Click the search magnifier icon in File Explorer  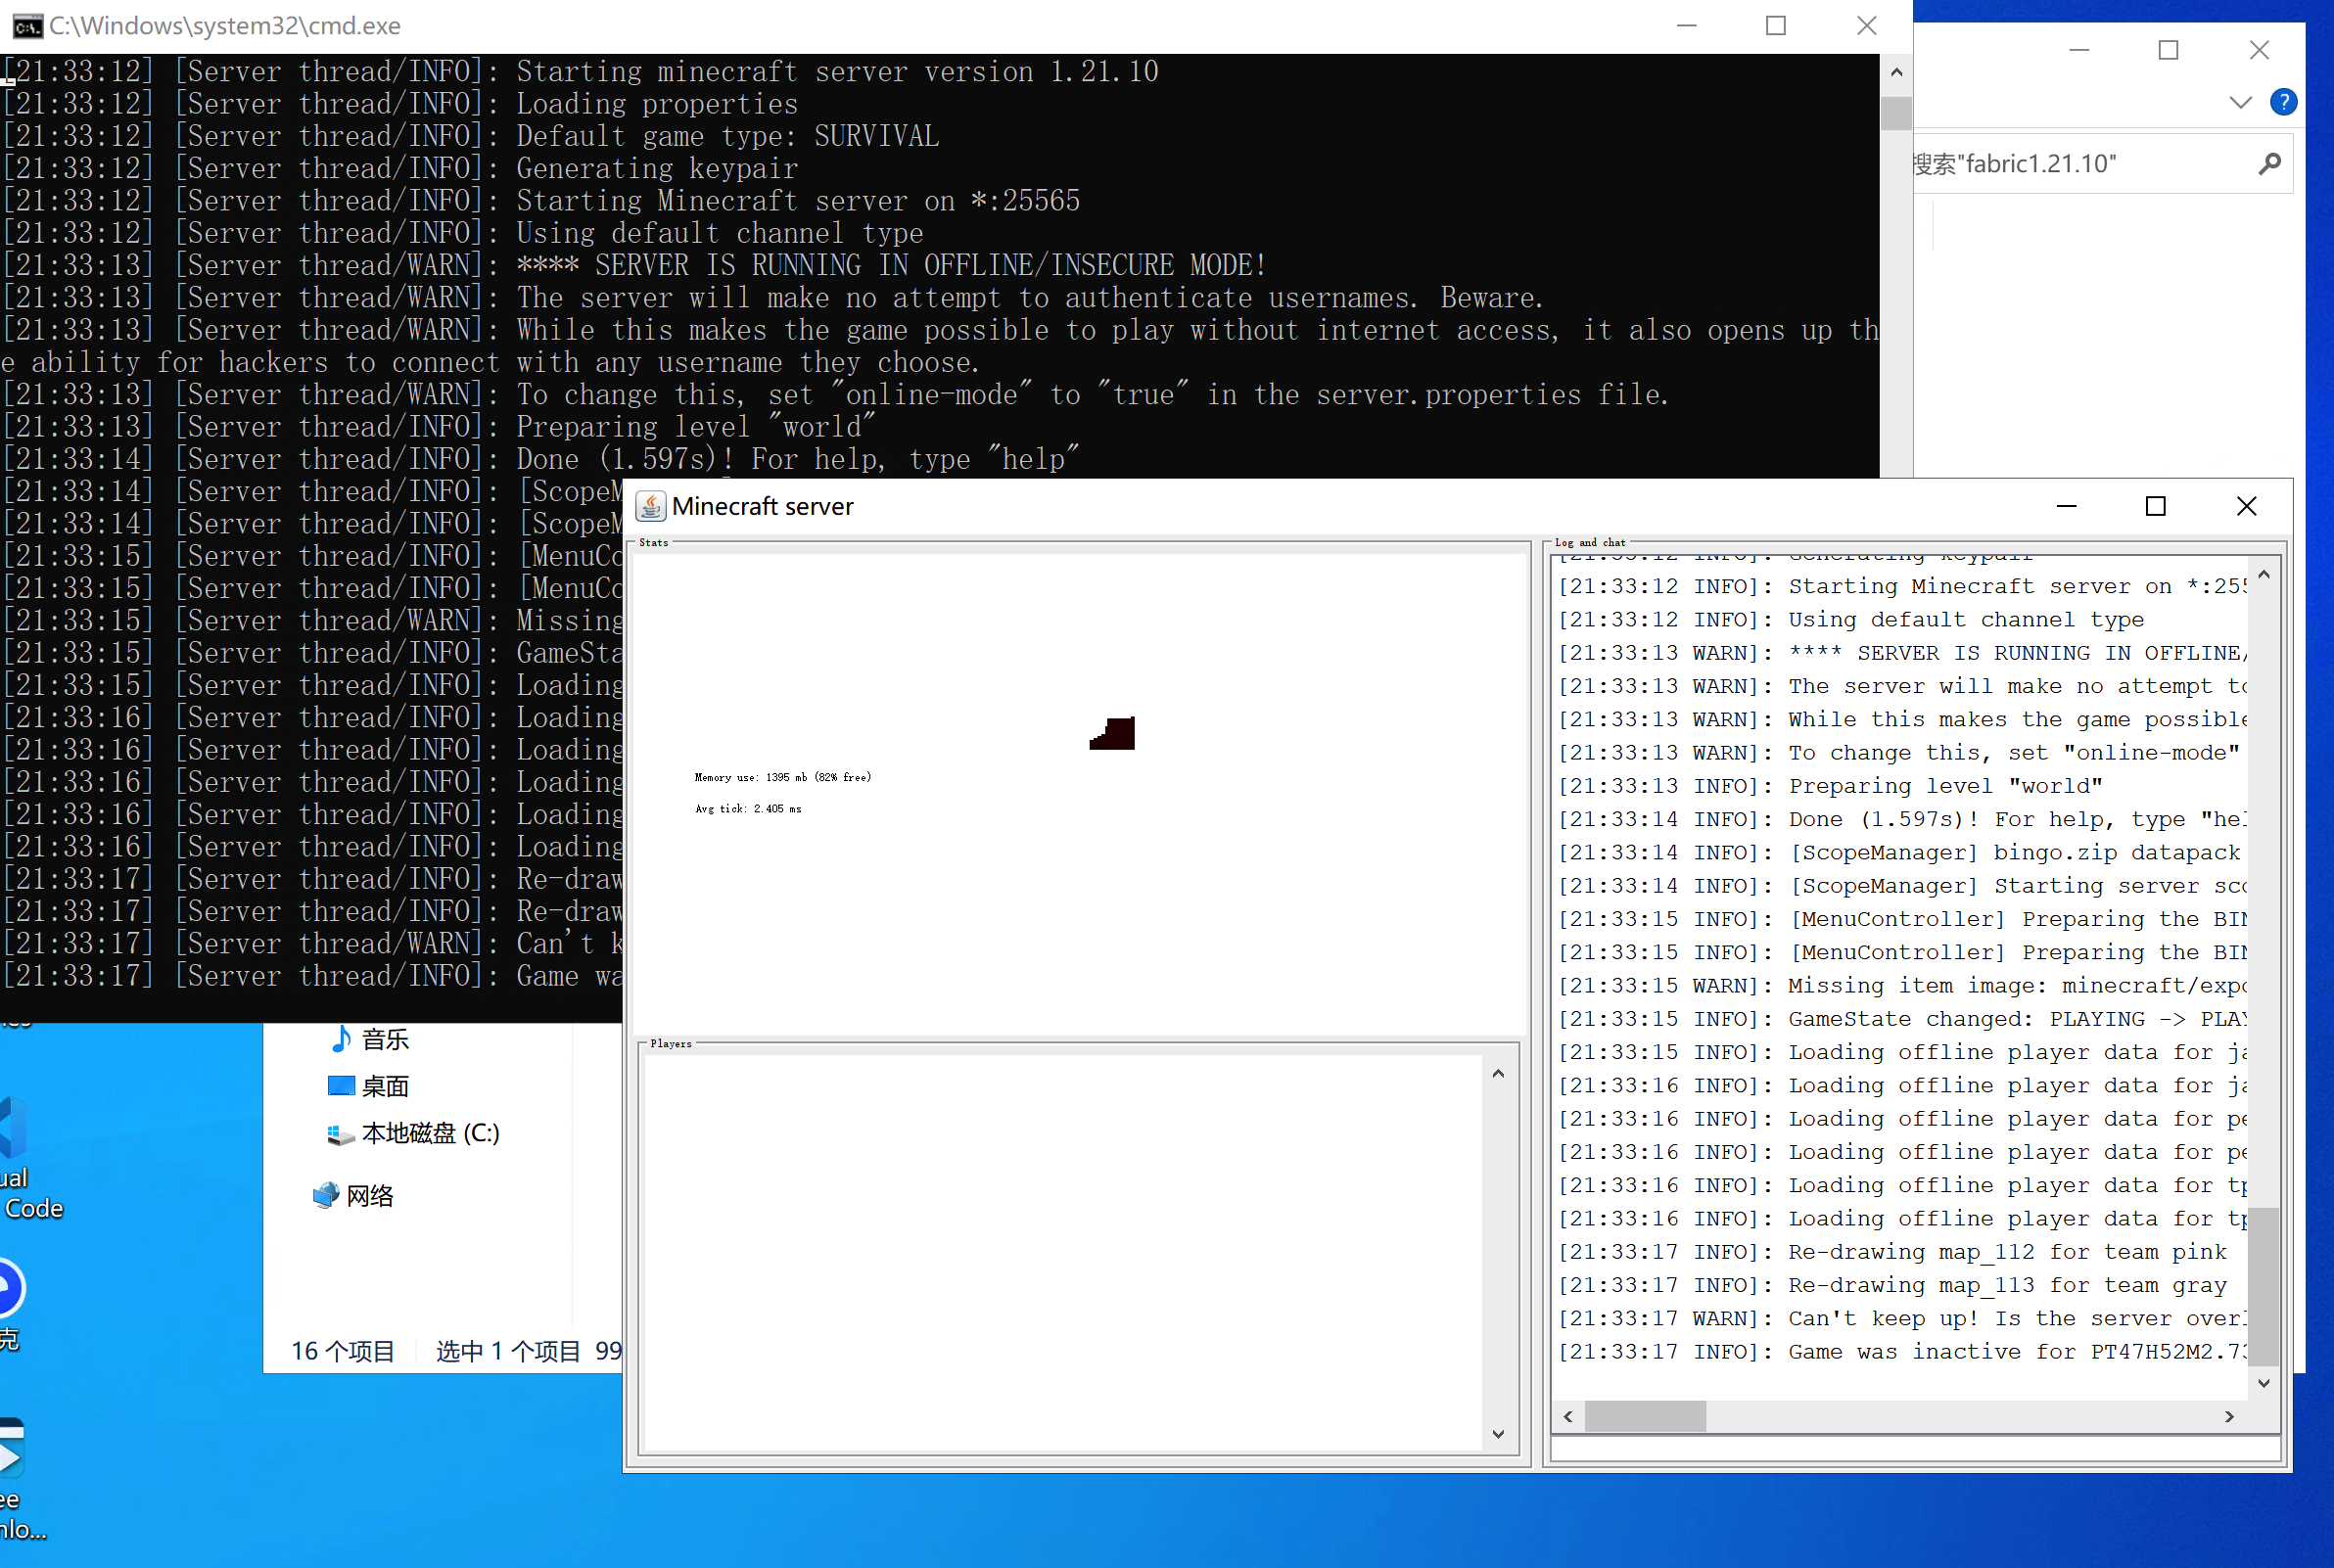(x=2269, y=164)
